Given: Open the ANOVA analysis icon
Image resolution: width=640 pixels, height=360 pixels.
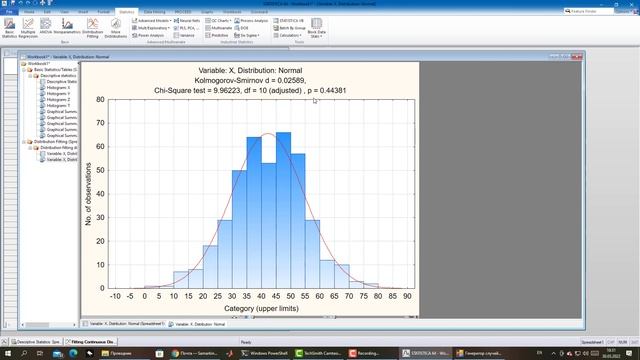Looking at the screenshot, I should 46,27.
